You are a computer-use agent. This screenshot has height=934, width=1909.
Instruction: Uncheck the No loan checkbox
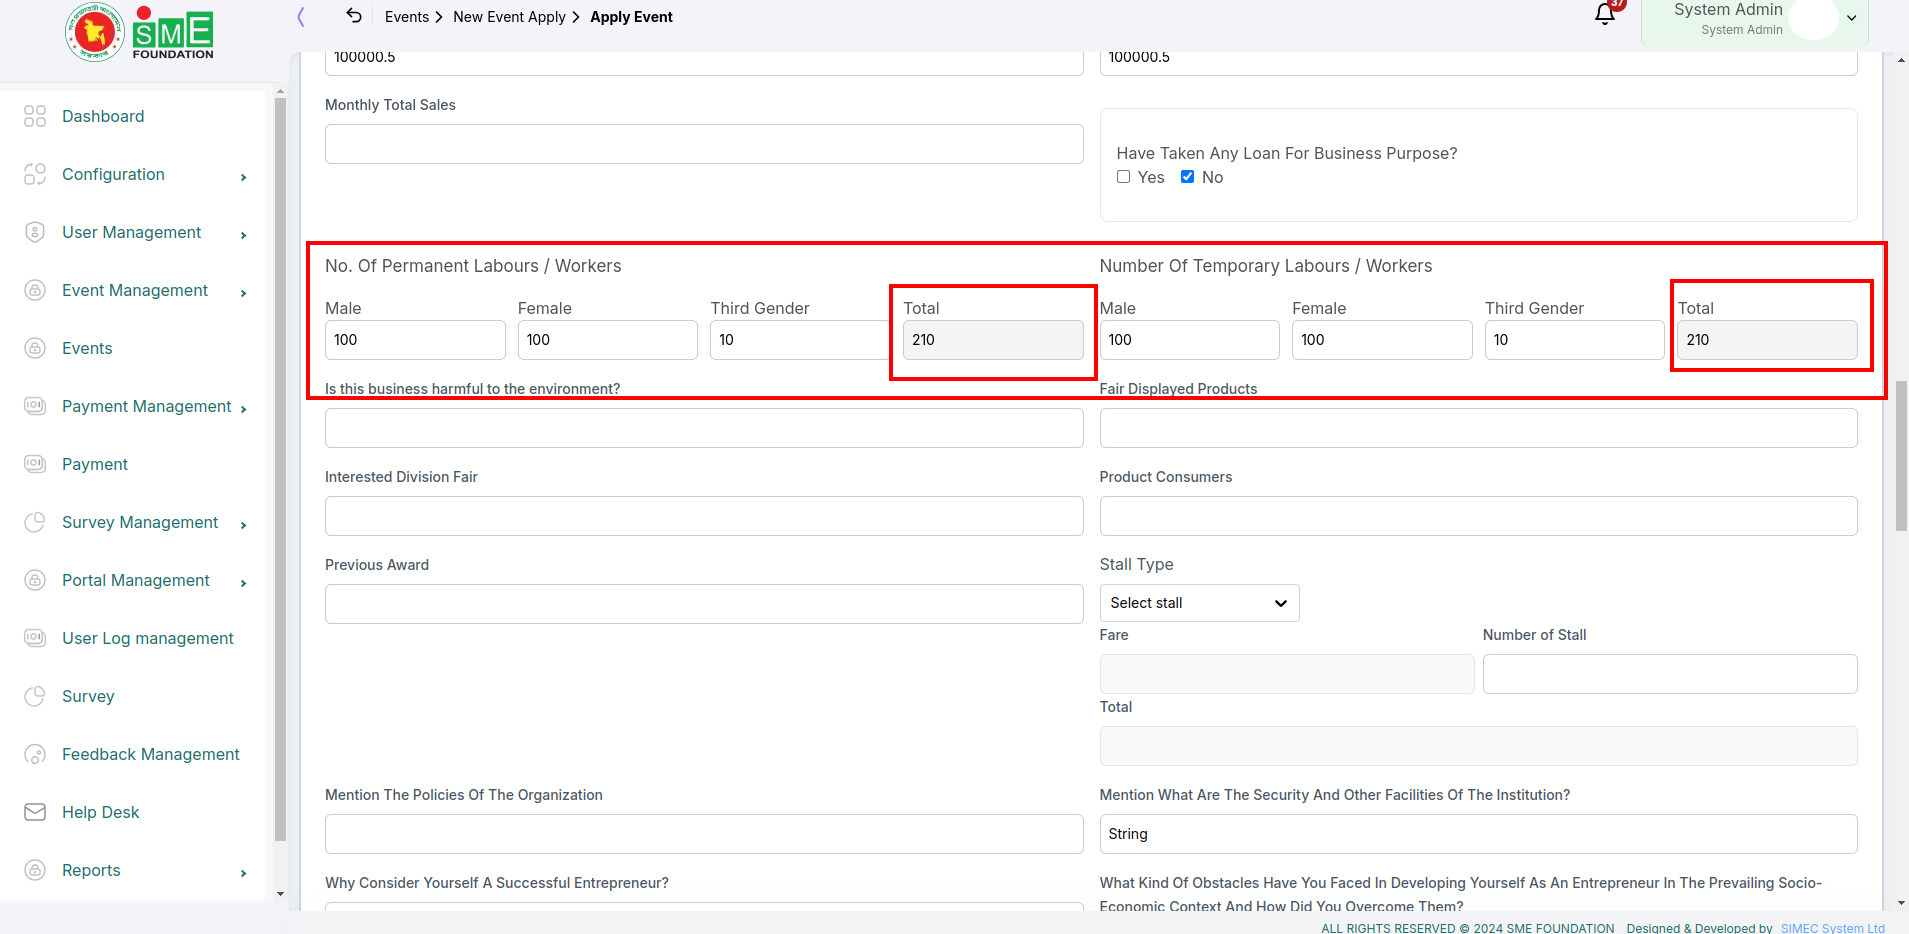click(1188, 177)
